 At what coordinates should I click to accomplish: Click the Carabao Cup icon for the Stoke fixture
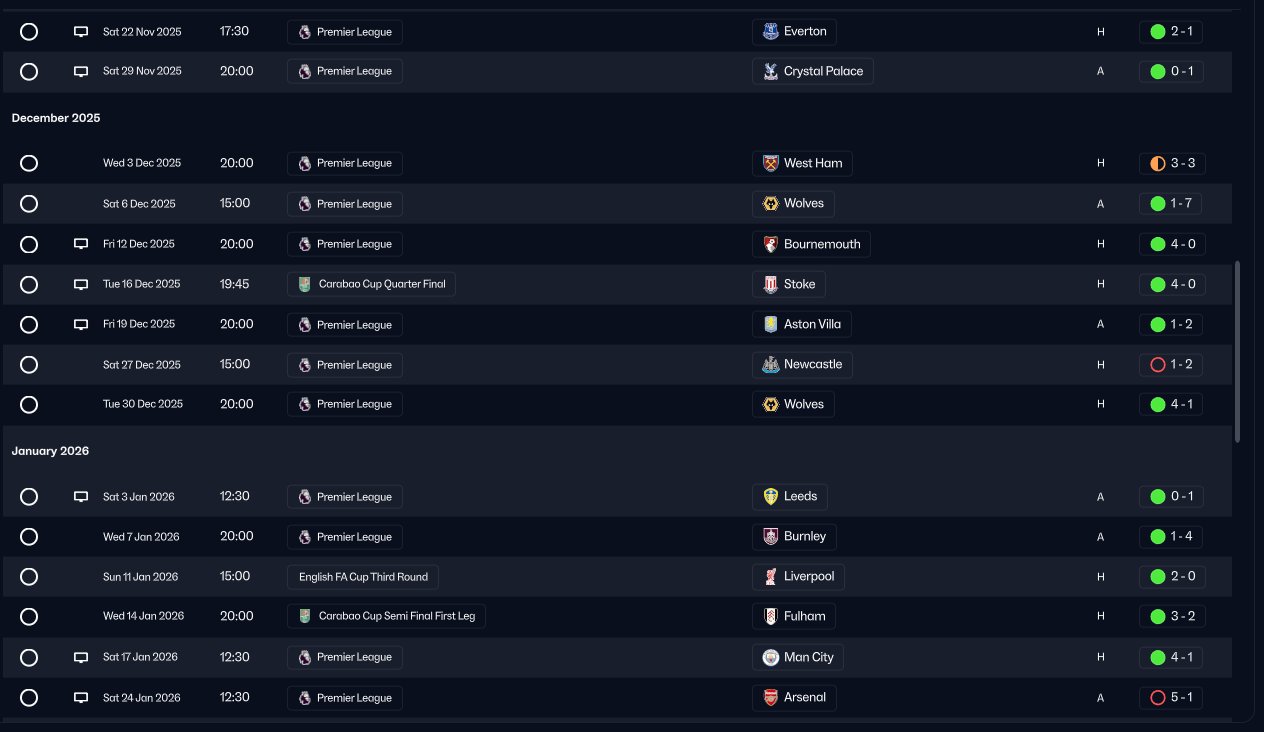[x=305, y=284]
